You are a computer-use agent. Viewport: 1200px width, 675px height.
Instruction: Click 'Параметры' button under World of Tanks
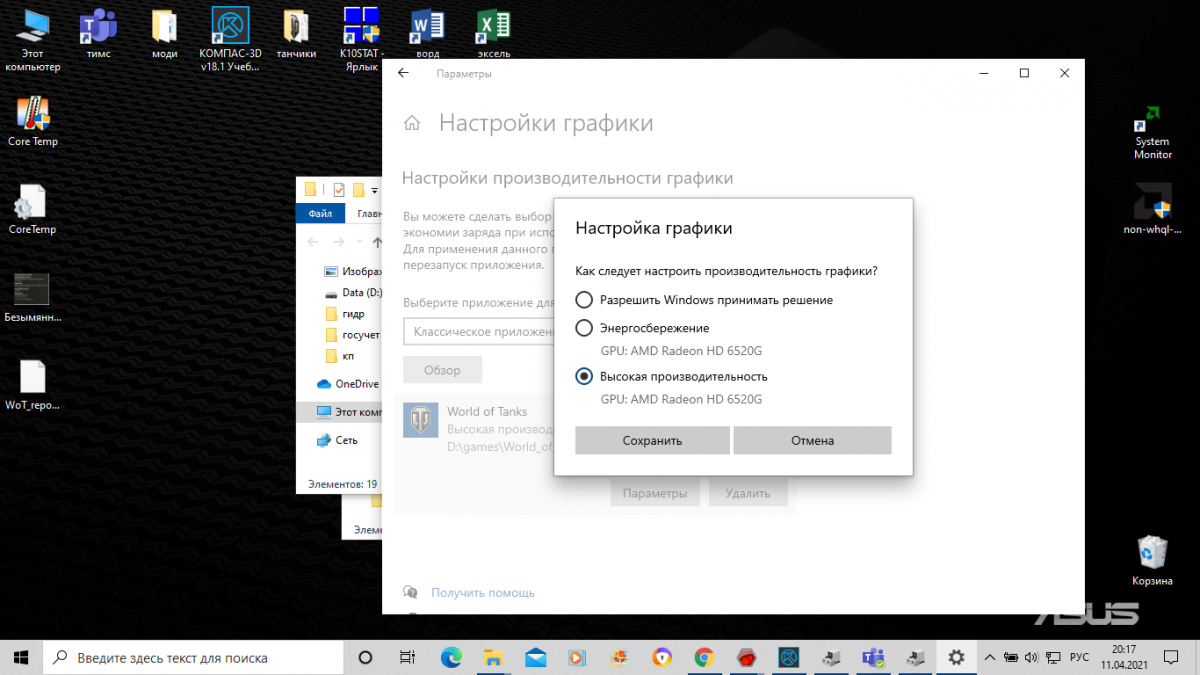(655, 493)
